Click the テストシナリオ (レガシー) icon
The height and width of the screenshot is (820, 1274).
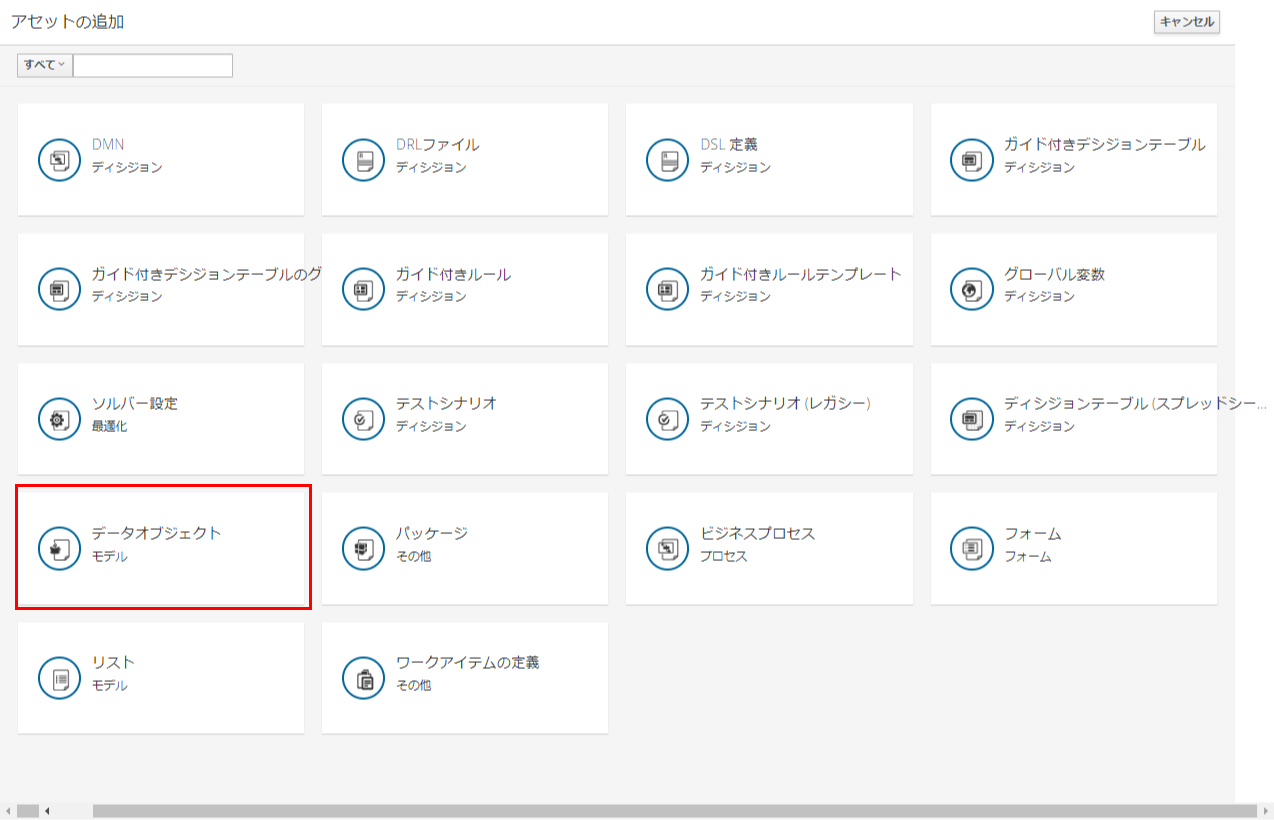tap(668, 419)
